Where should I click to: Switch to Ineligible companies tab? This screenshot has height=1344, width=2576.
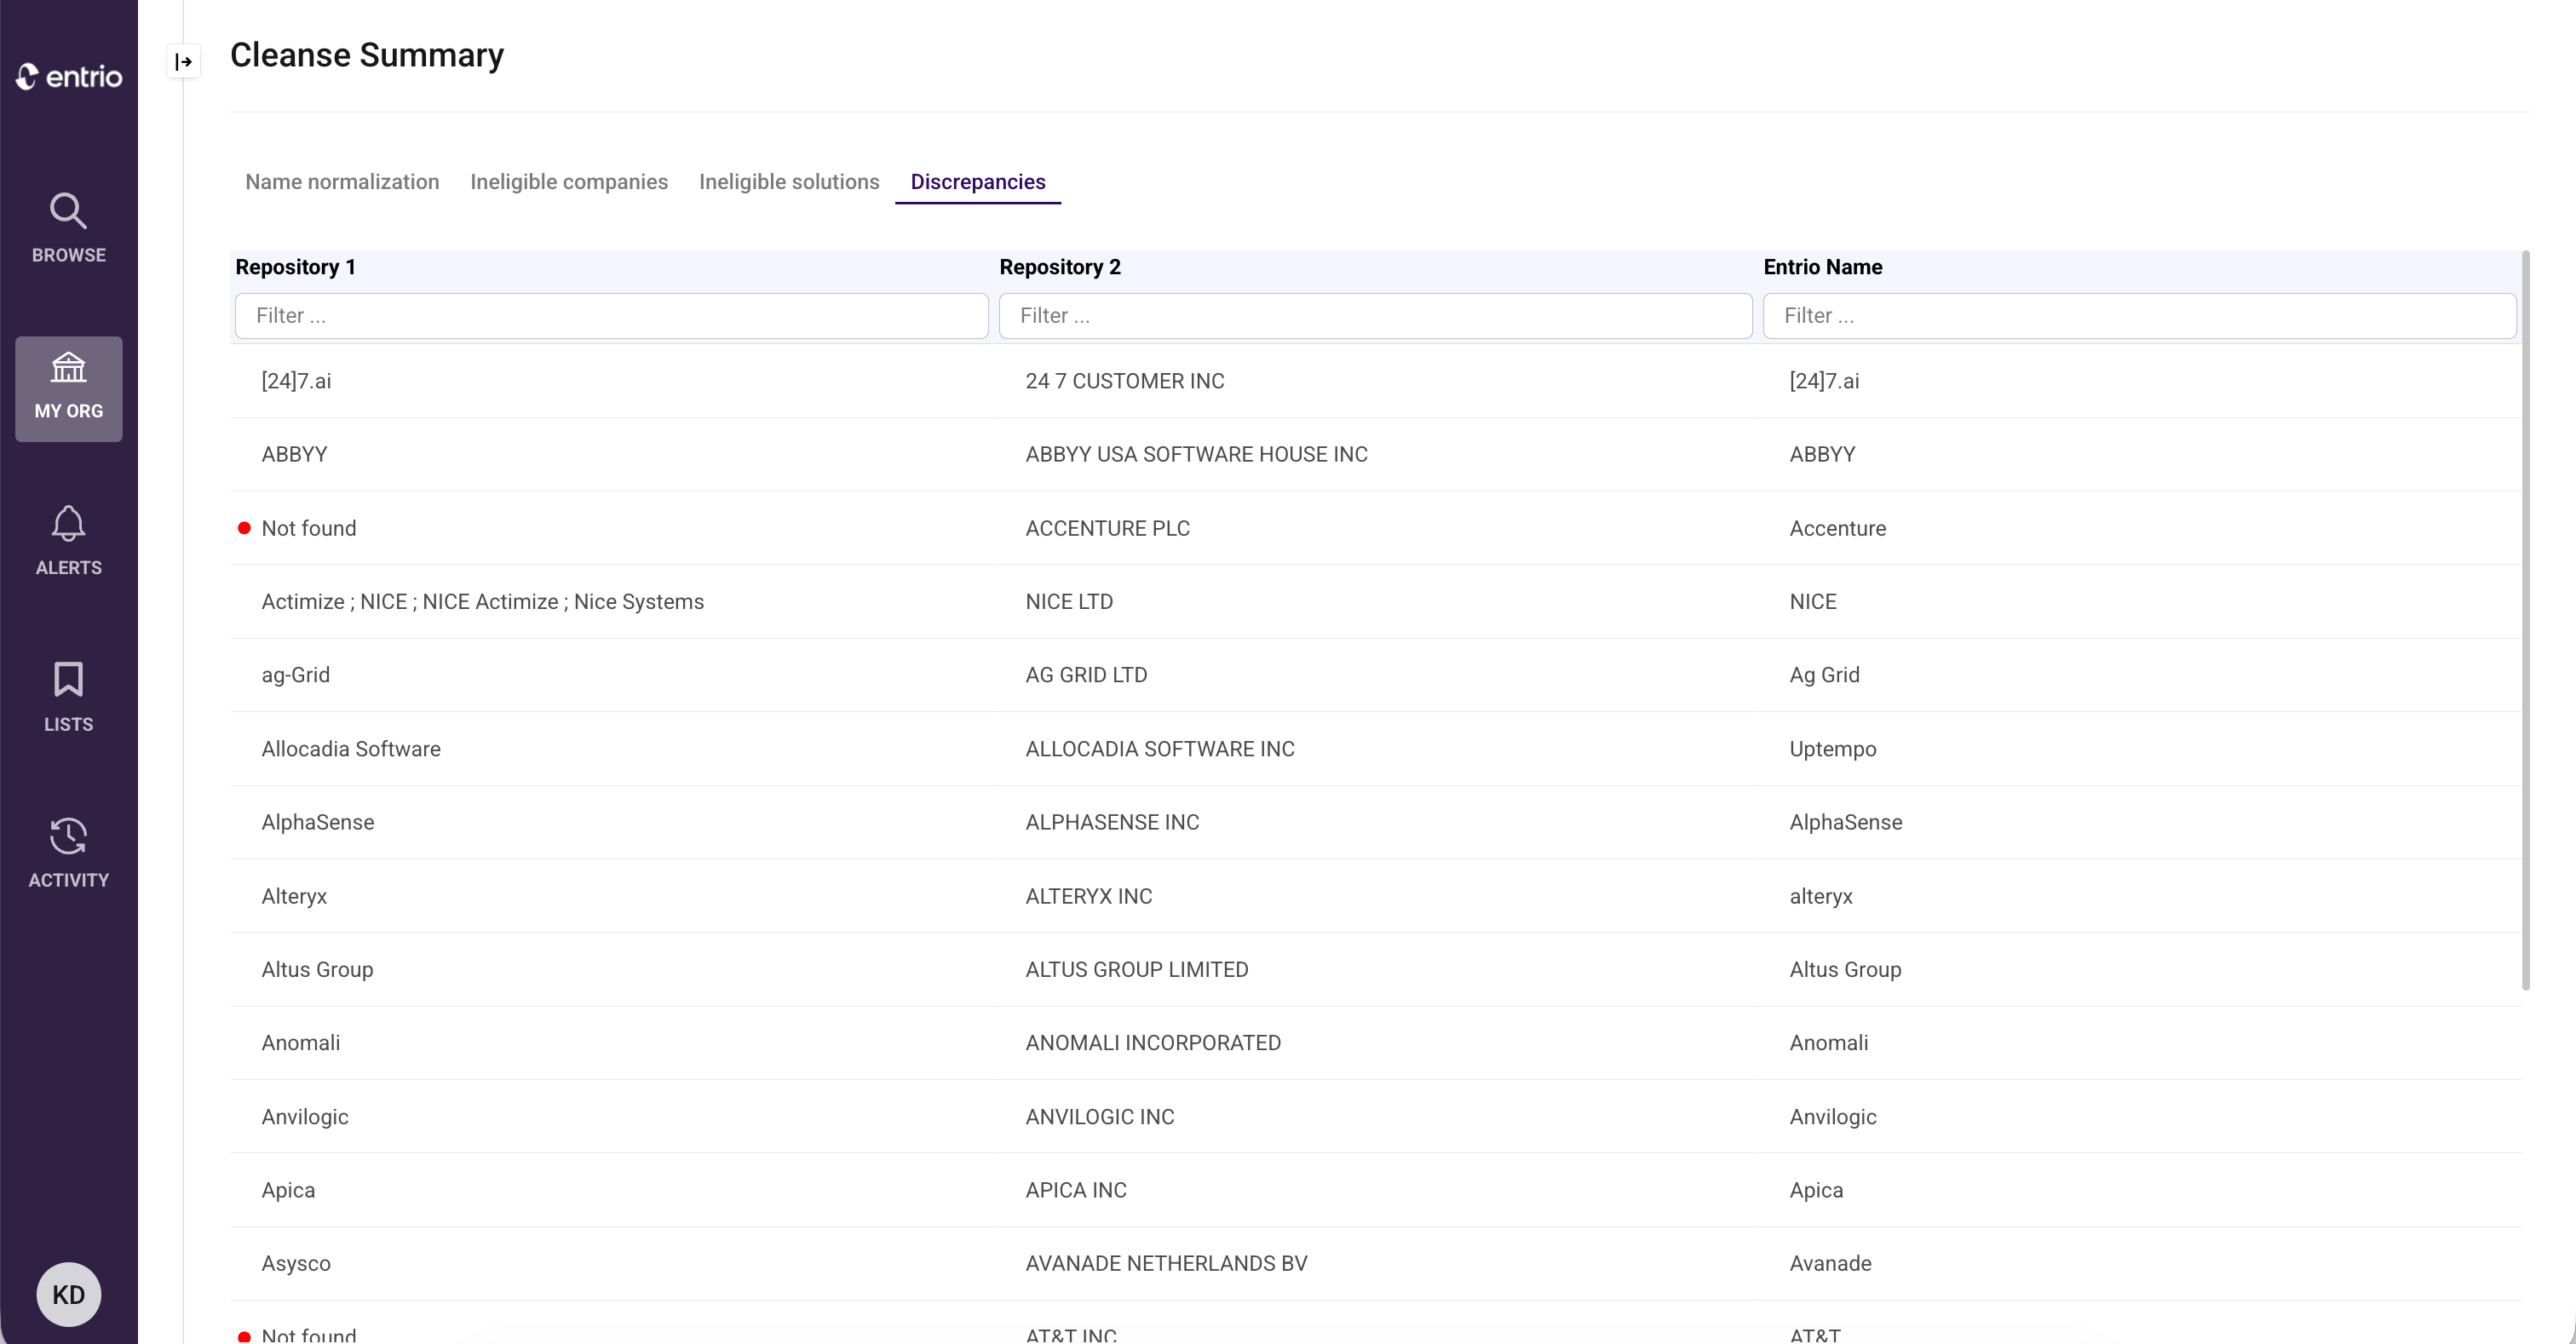pyautogui.click(x=569, y=182)
